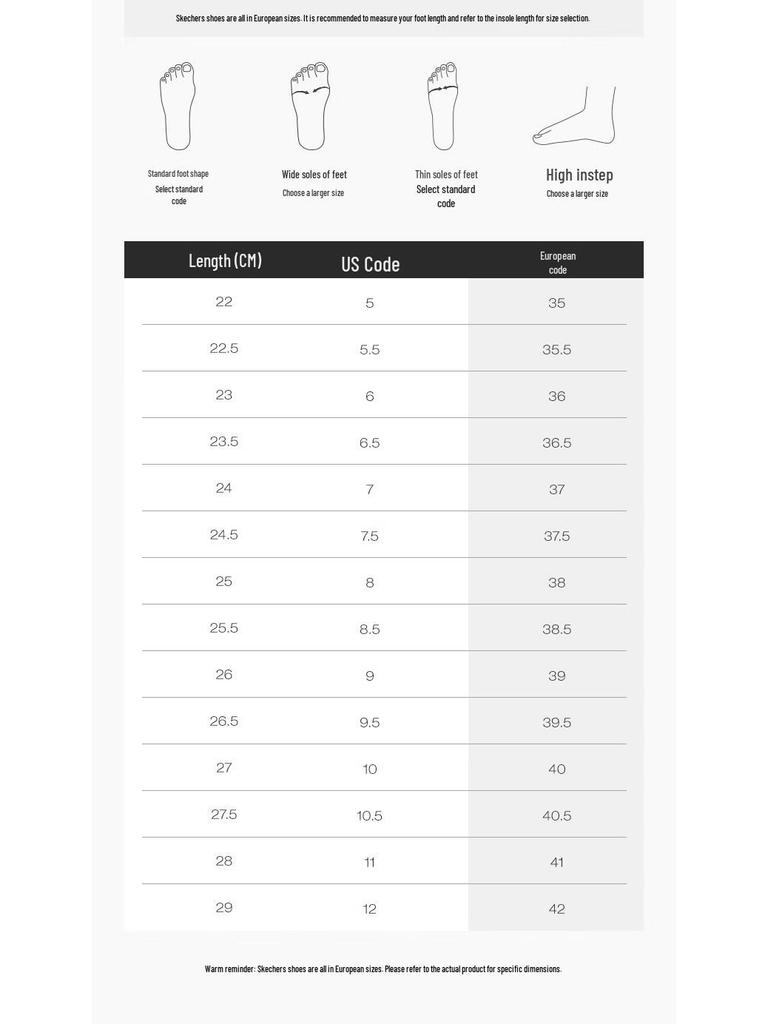Click the Warm reminder note text
Screen dimensions: 768x1024
(x=383, y=968)
